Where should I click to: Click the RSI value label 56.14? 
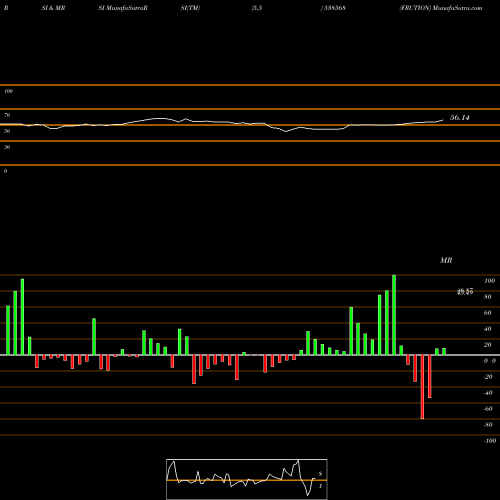point(460,118)
